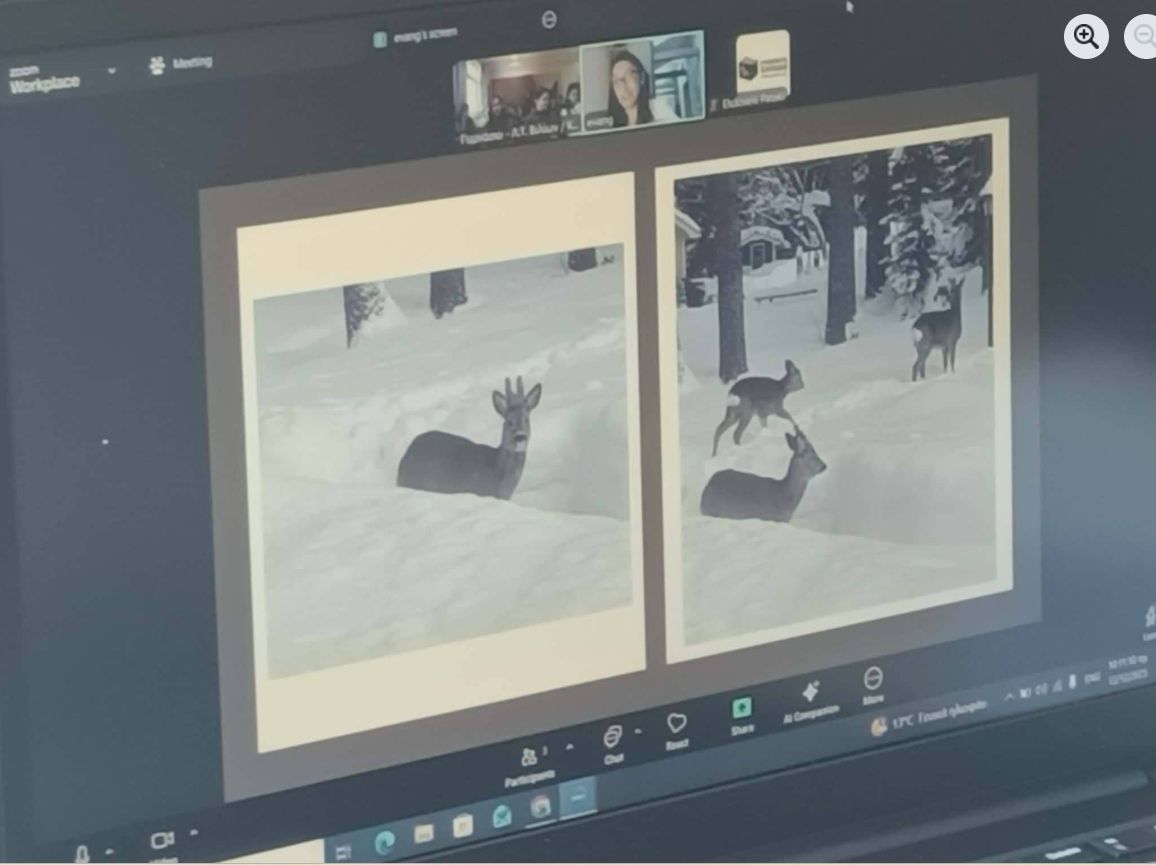Click the zoom-in magnifier icon
This screenshot has width=1156, height=865.
coord(1086,37)
